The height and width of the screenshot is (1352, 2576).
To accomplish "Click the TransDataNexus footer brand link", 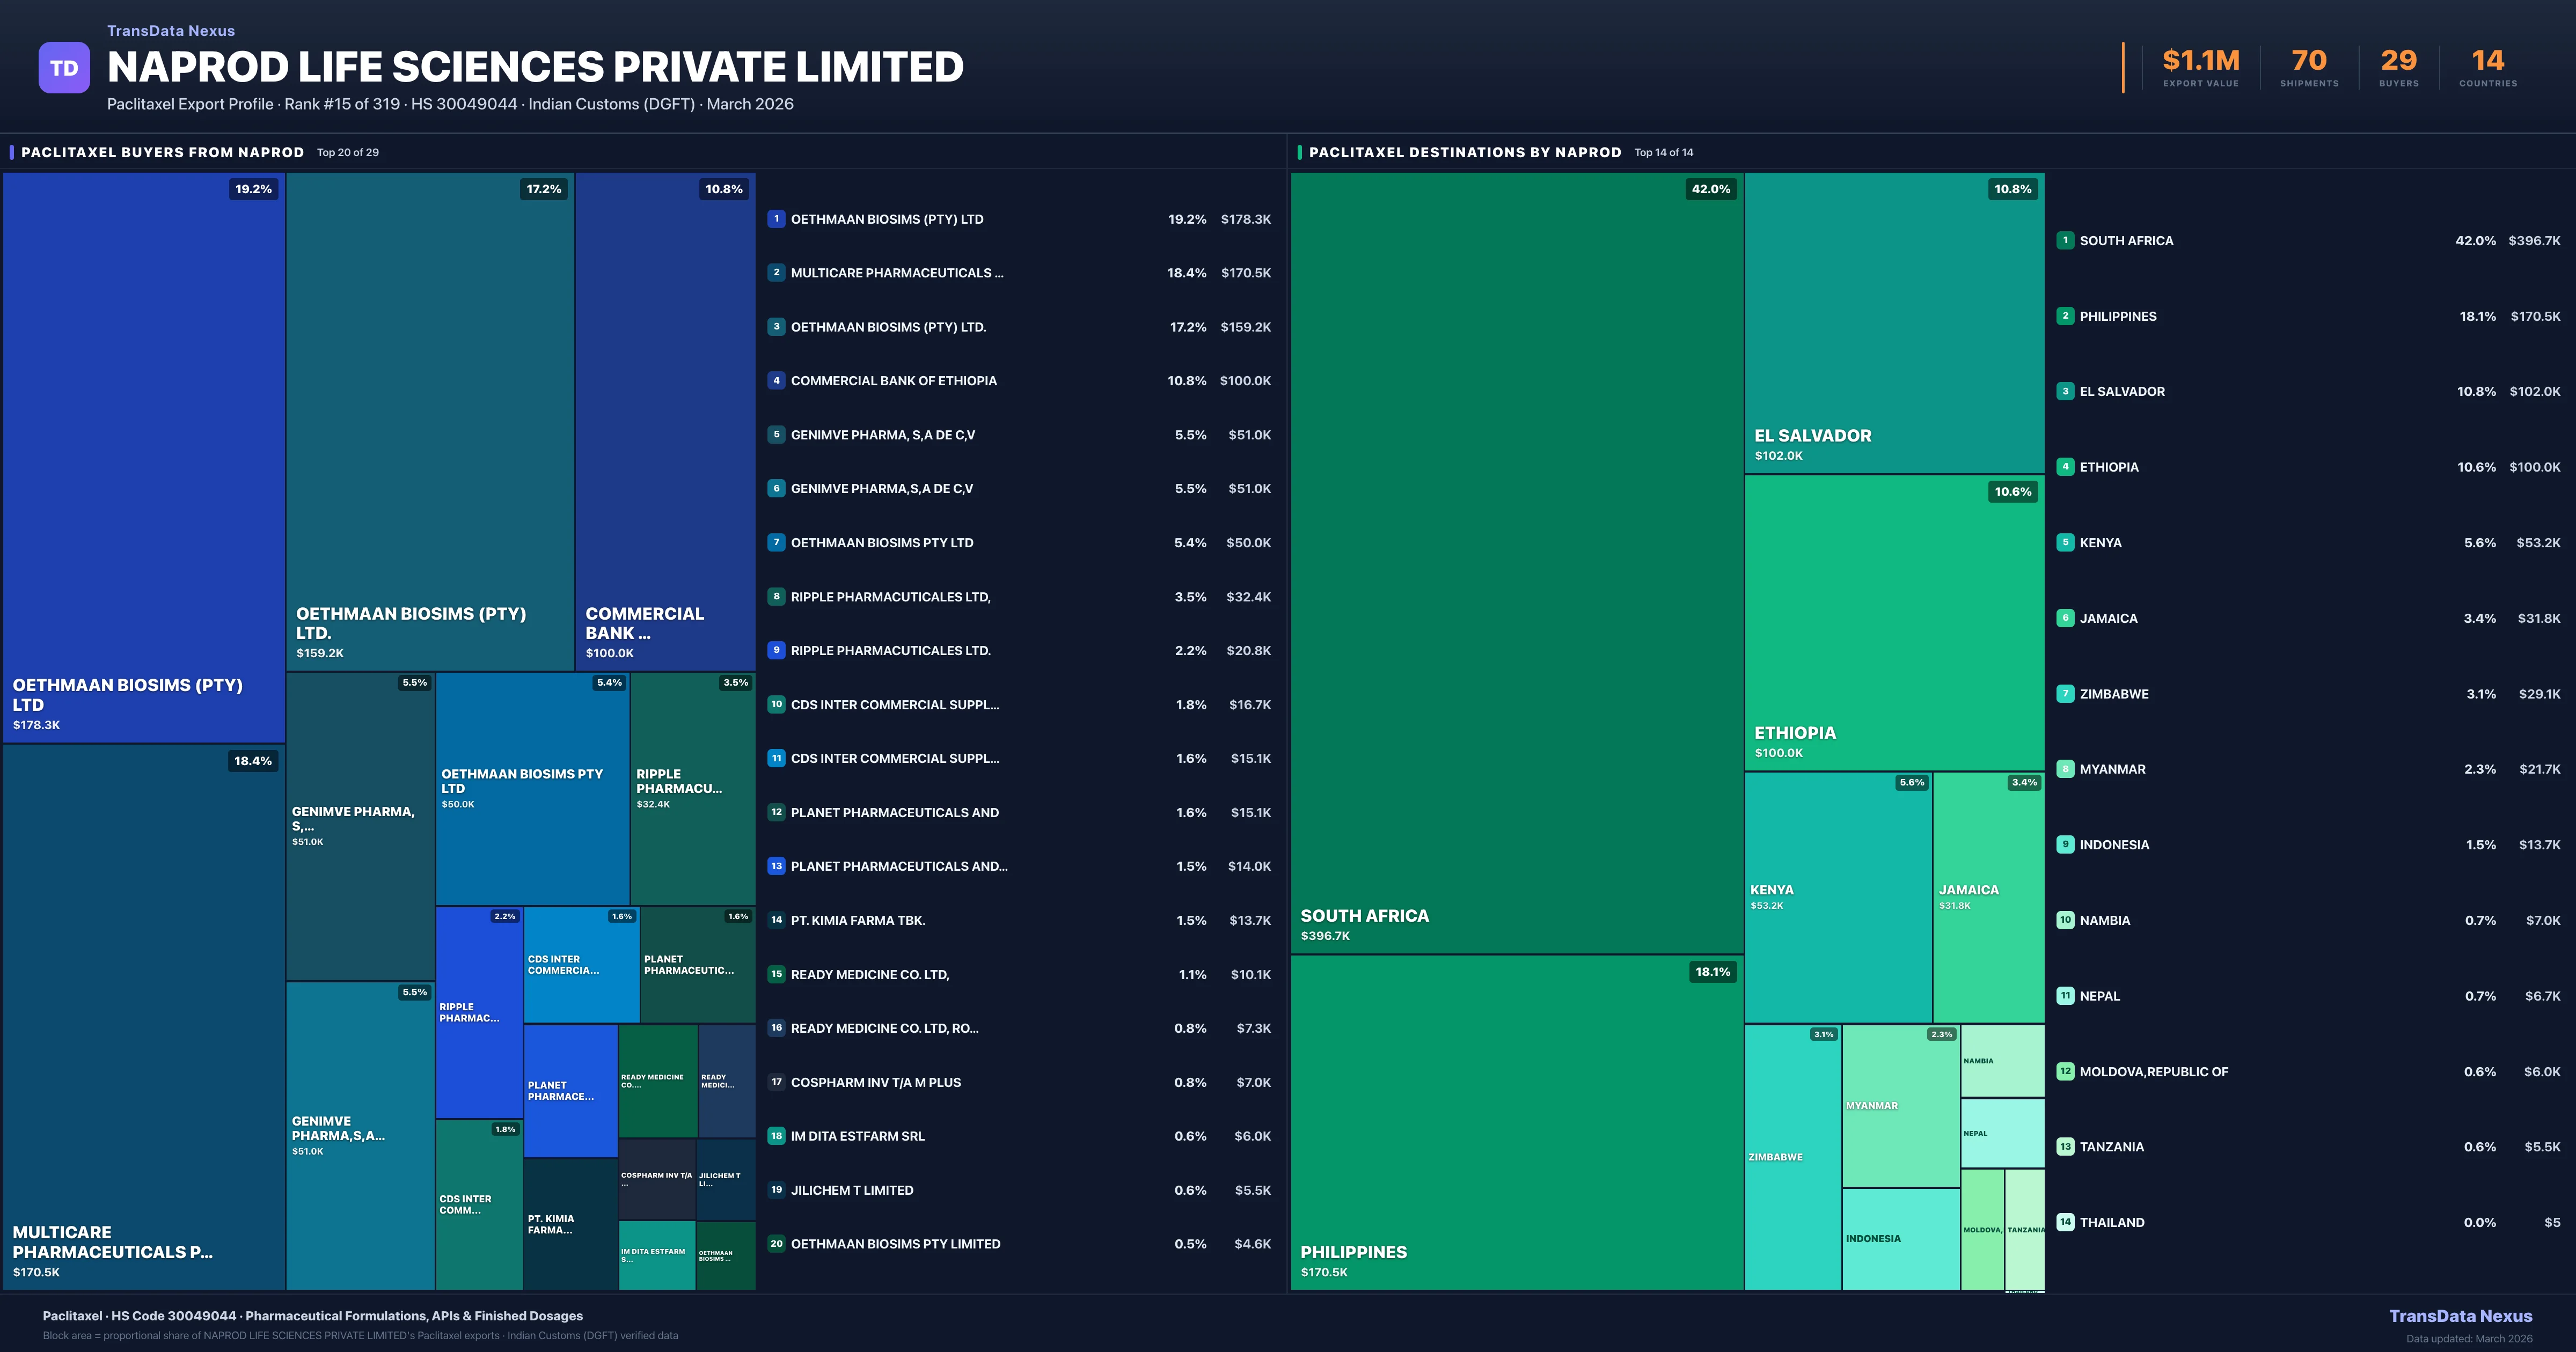I will click(x=2460, y=1316).
